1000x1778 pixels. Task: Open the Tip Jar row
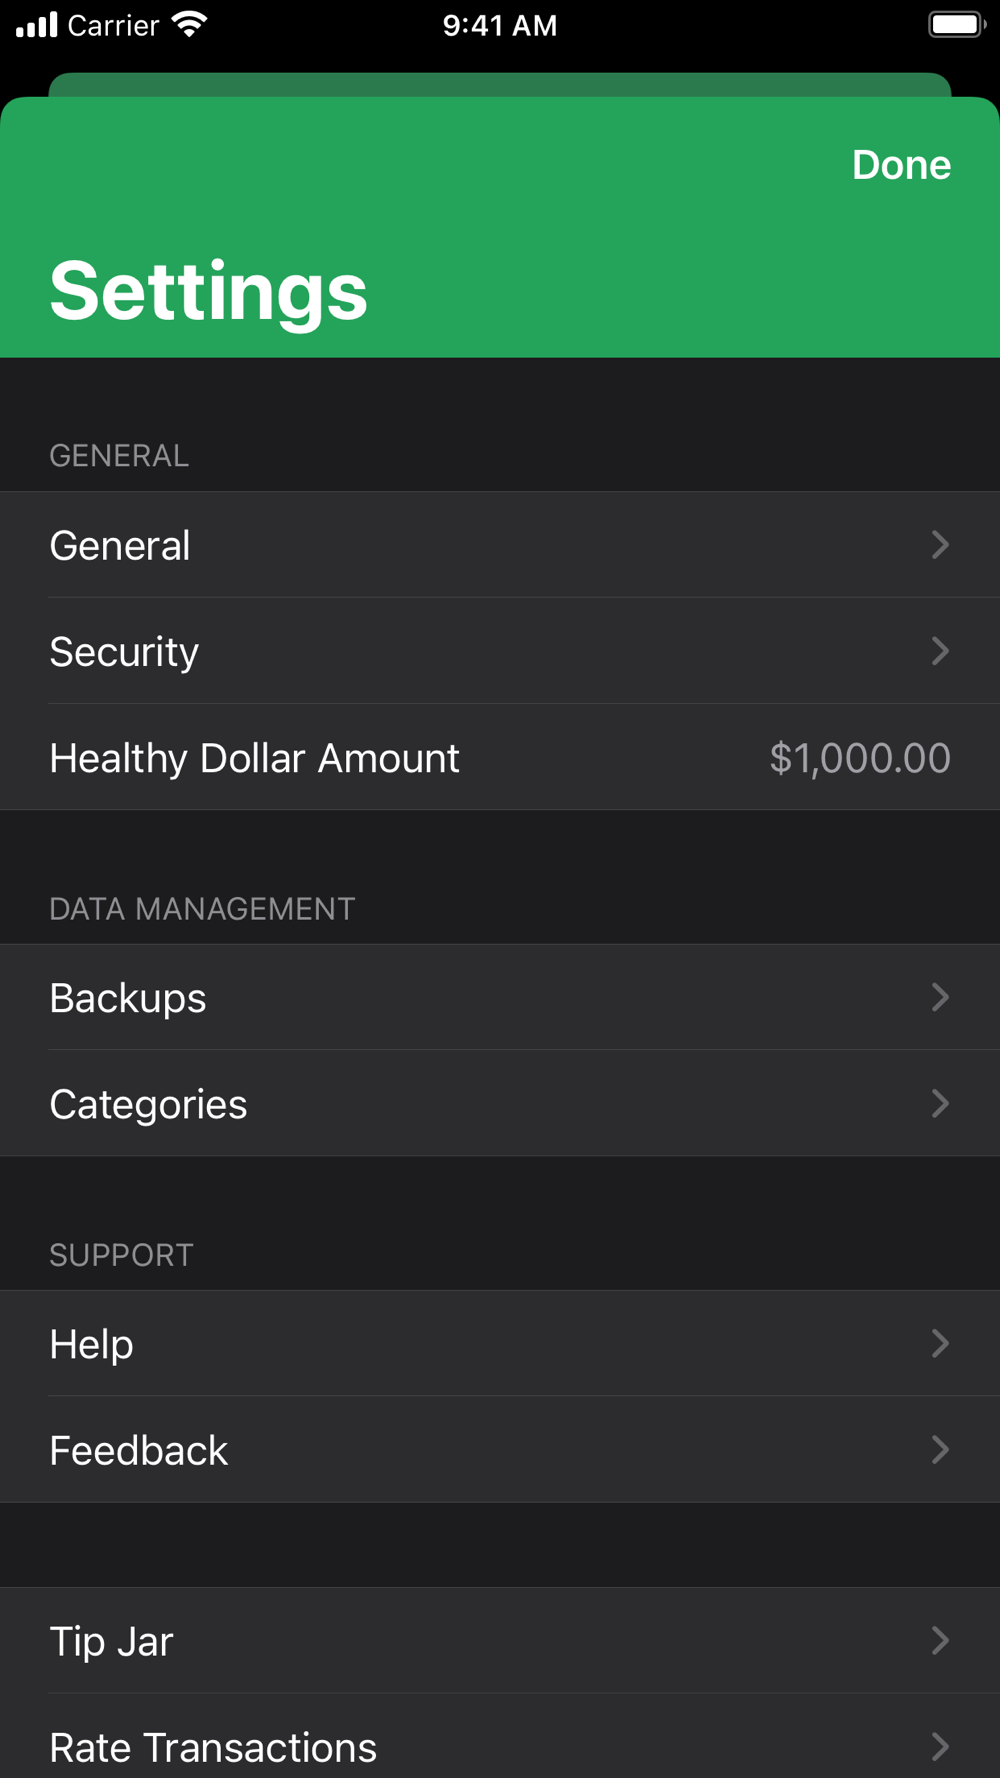coord(500,1641)
